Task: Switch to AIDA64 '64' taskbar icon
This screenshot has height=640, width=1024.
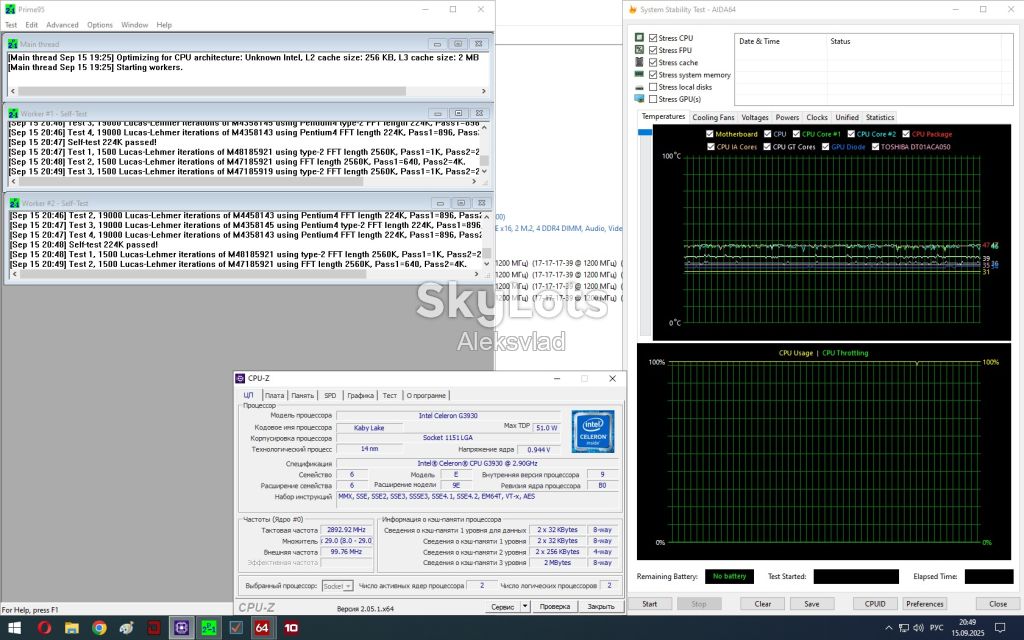Action: point(262,628)
